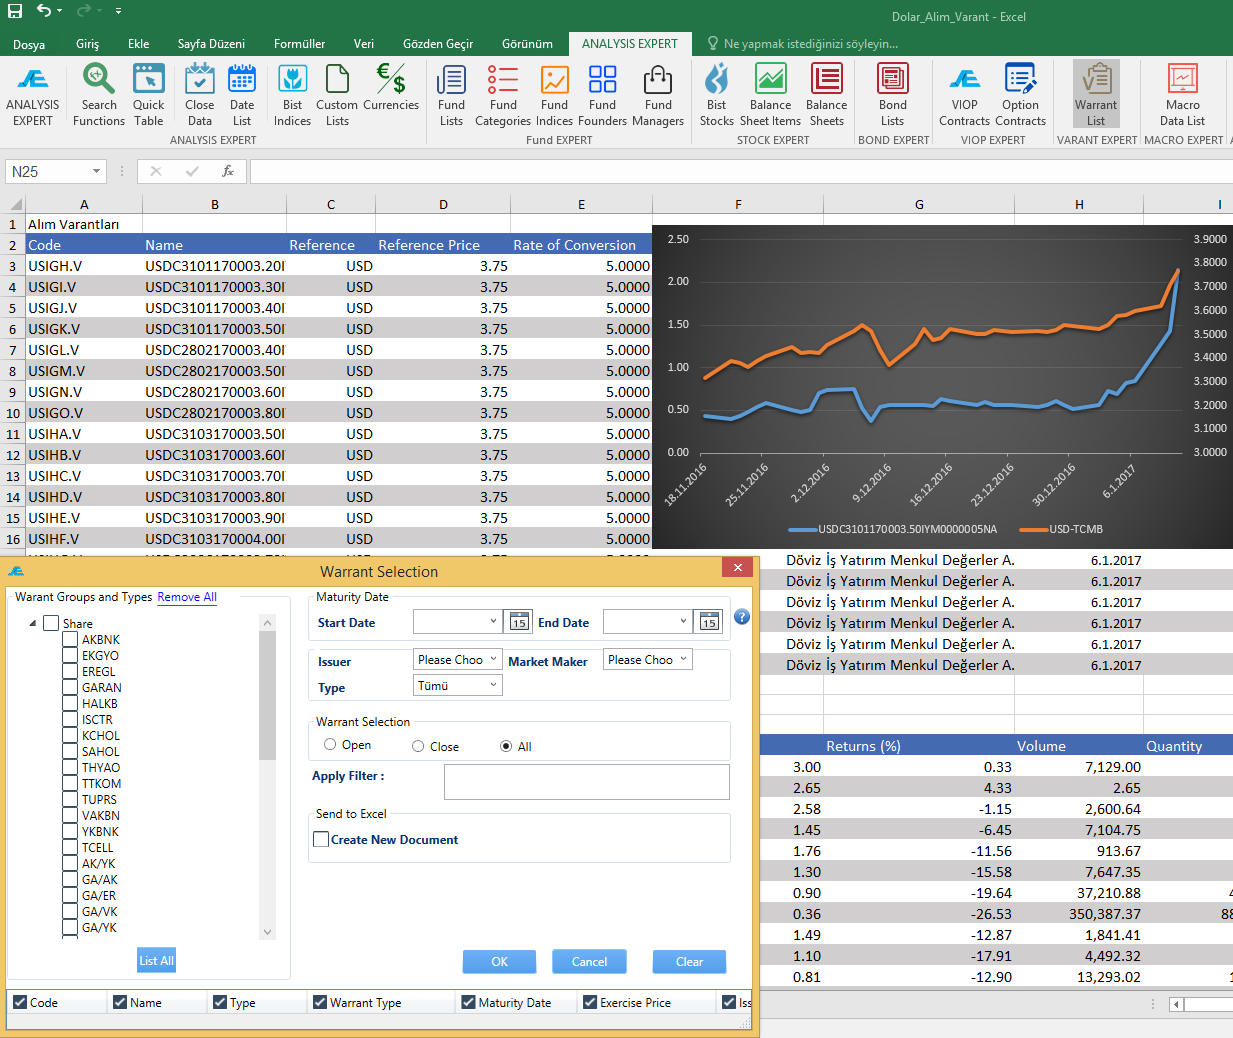This screenshot has height=1038, width=1233.
Task: Click the Balance Sheet Items icon
Action: coord(770,94)
